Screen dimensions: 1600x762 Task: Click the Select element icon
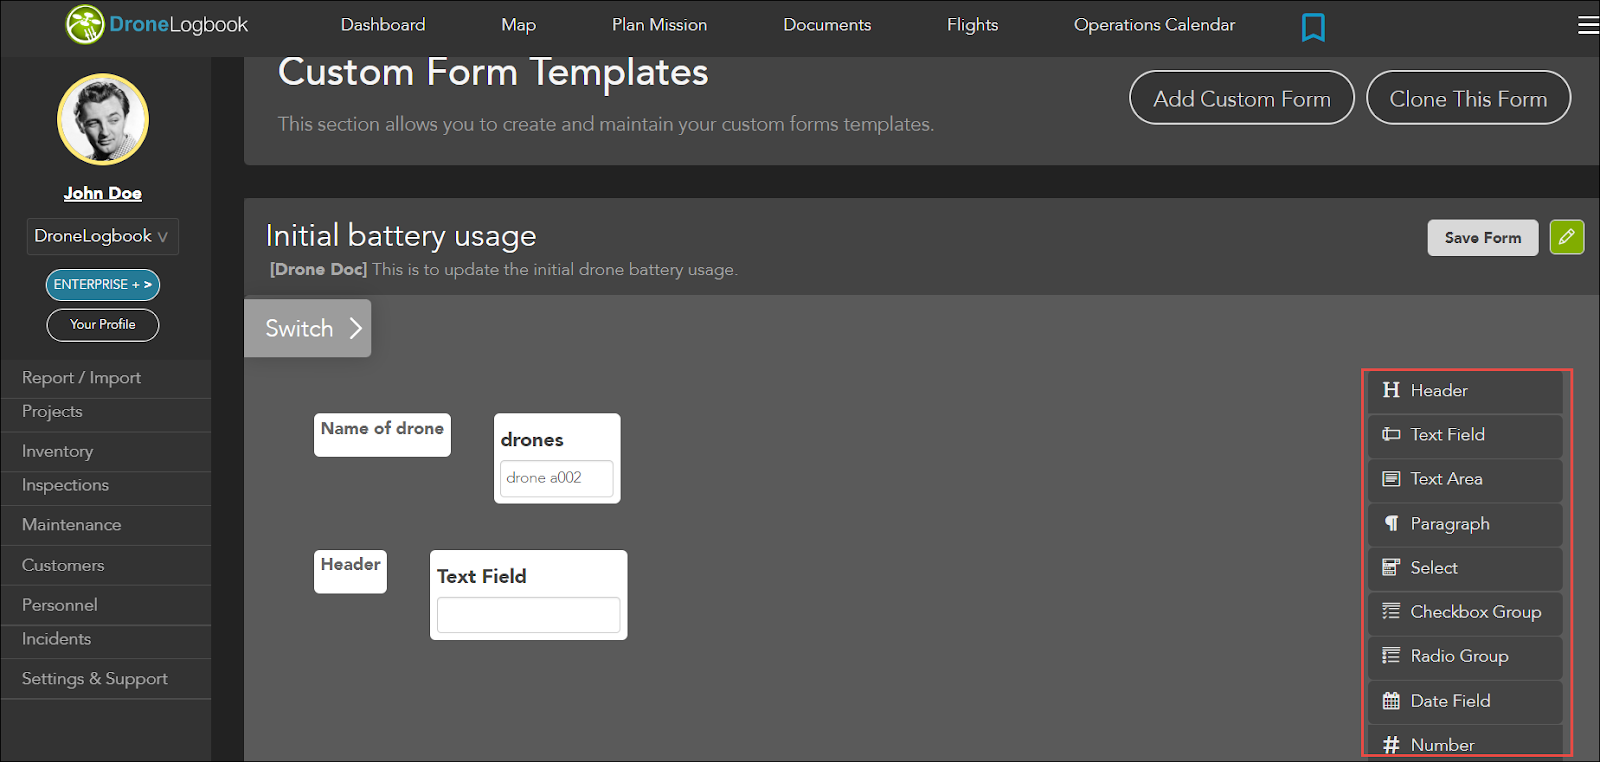[x=1391, y=567]
